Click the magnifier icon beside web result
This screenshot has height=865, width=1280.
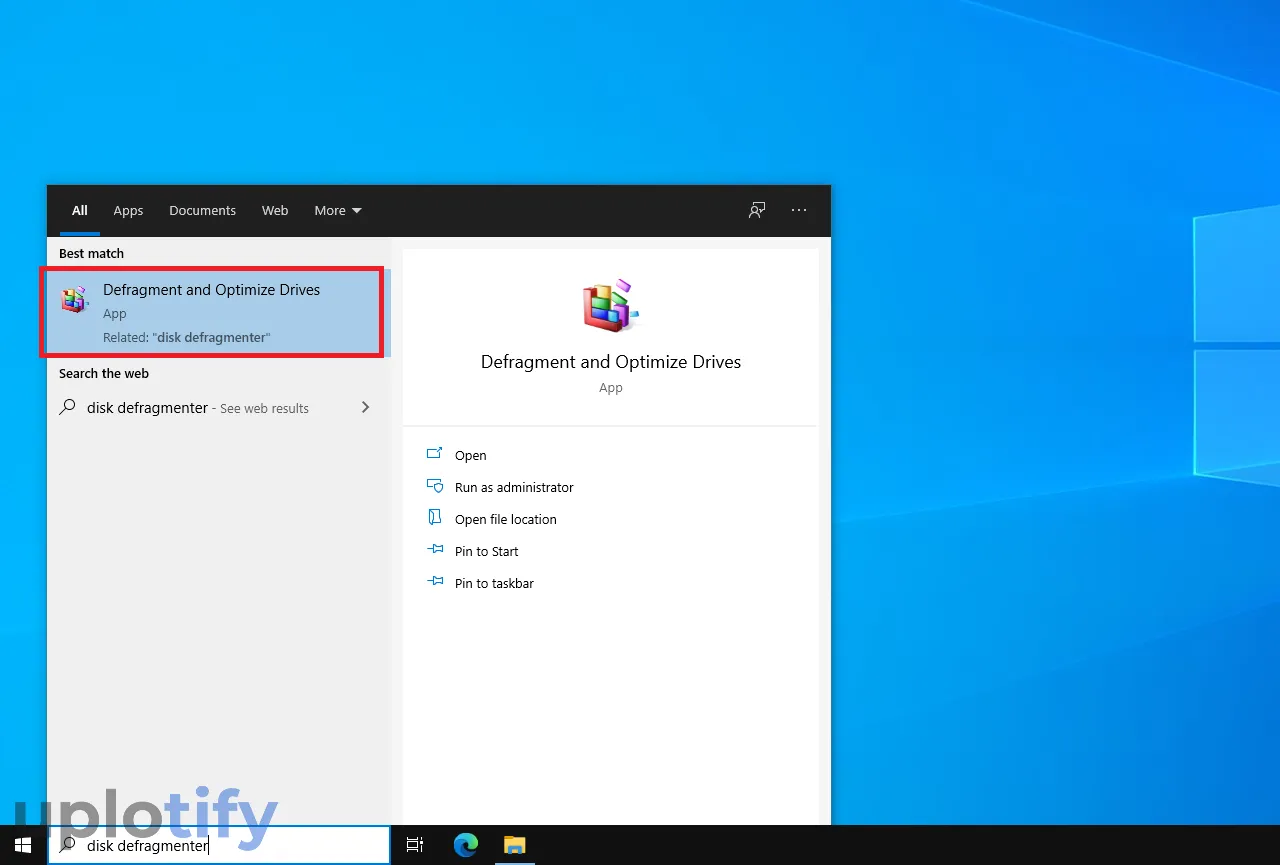tap(68, 407)
